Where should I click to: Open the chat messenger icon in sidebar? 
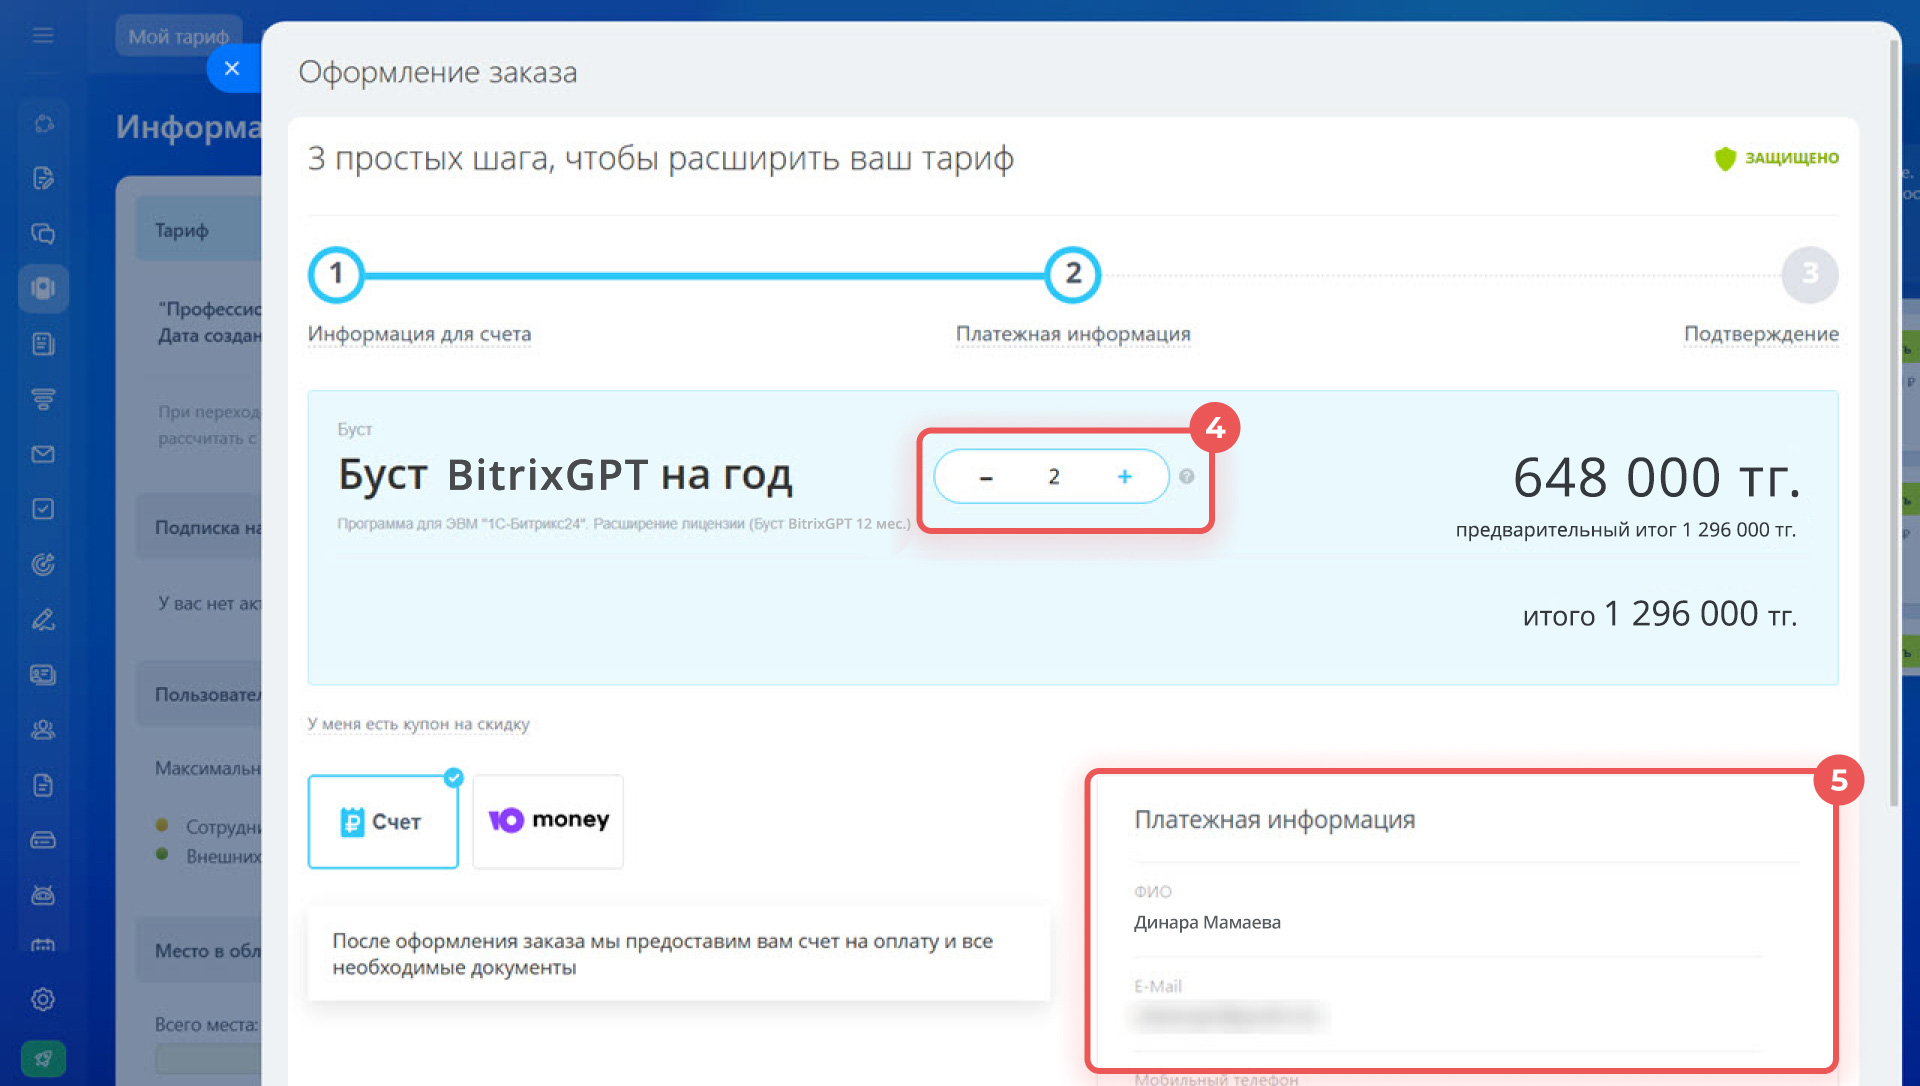point(43,234)
